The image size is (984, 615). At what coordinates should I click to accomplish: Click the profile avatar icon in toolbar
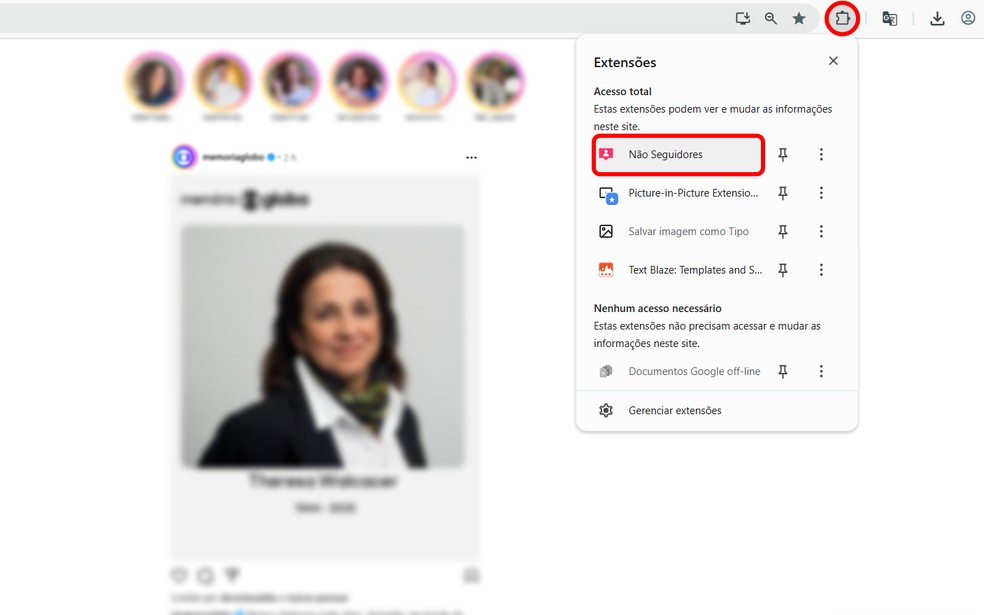click(968, 18)
